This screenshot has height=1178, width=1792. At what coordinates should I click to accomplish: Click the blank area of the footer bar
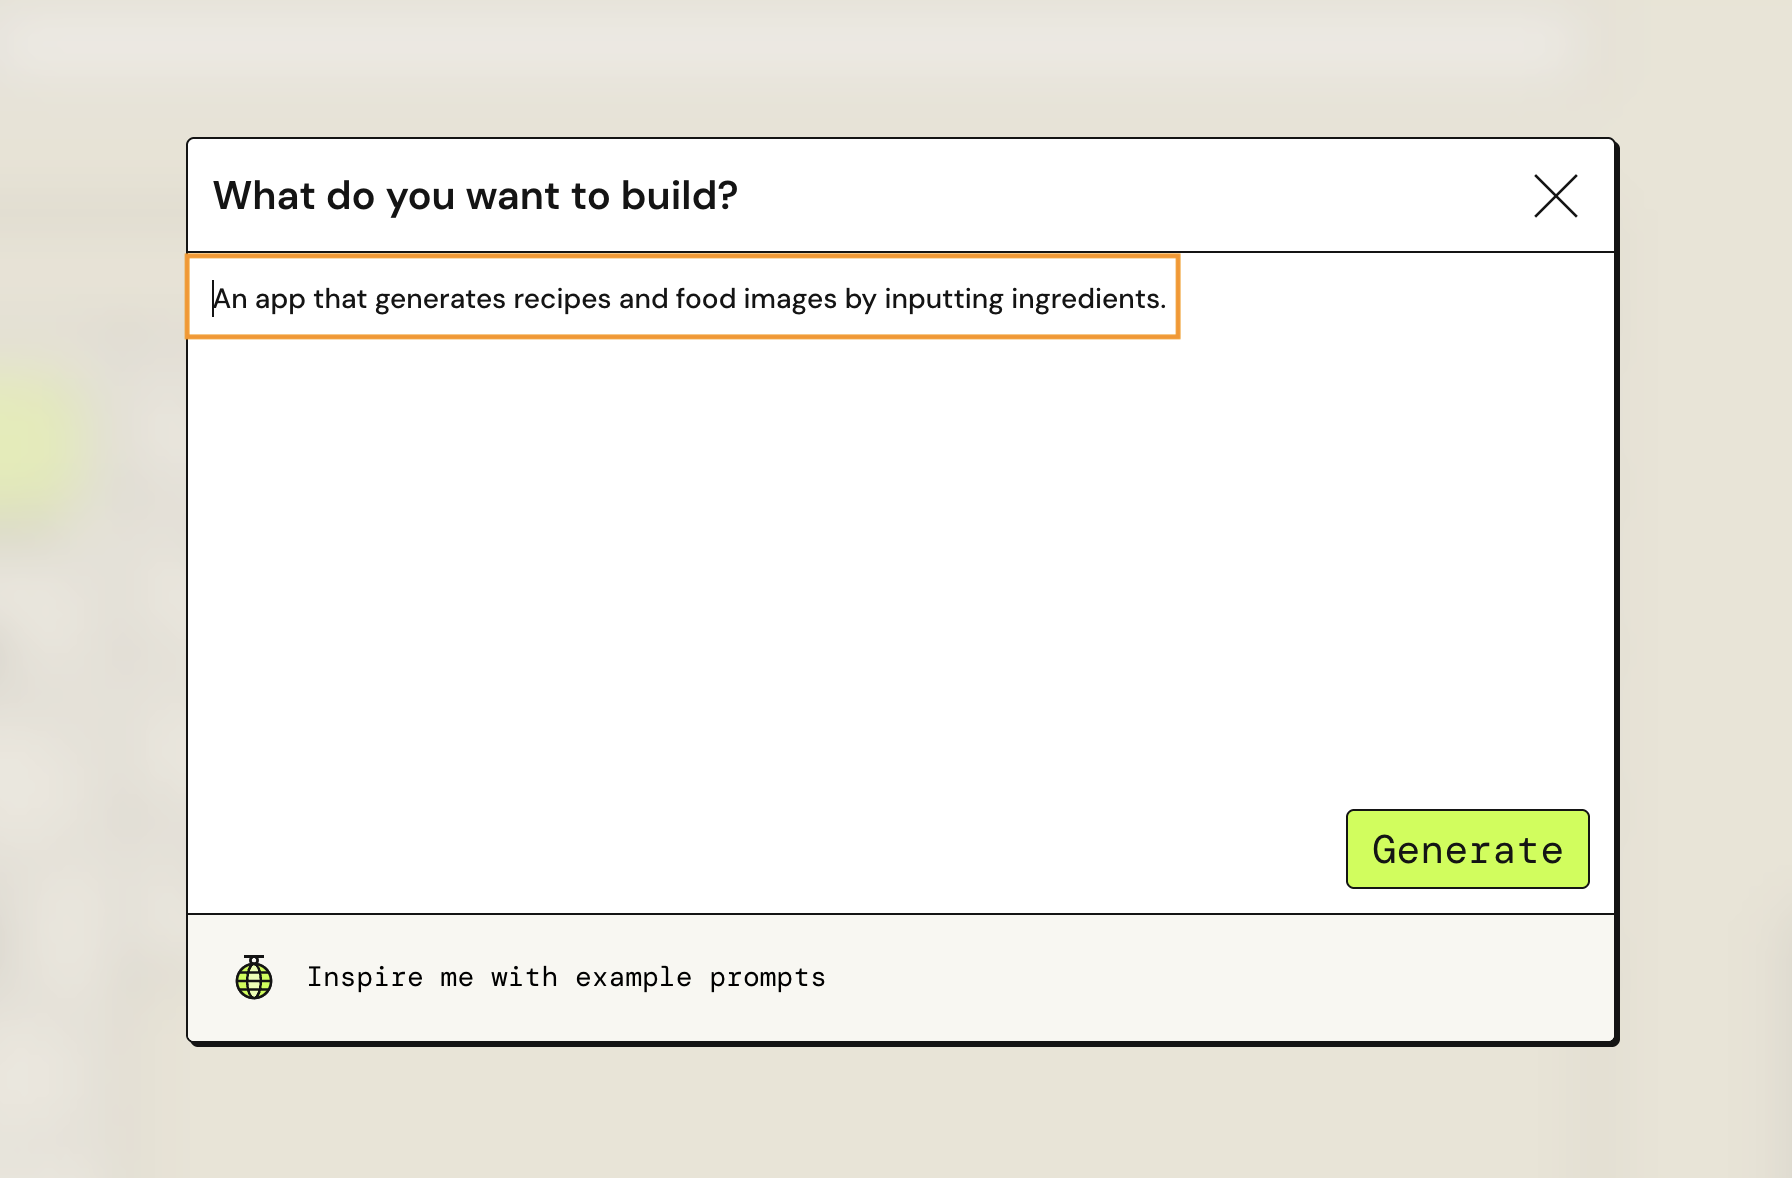1200,977
